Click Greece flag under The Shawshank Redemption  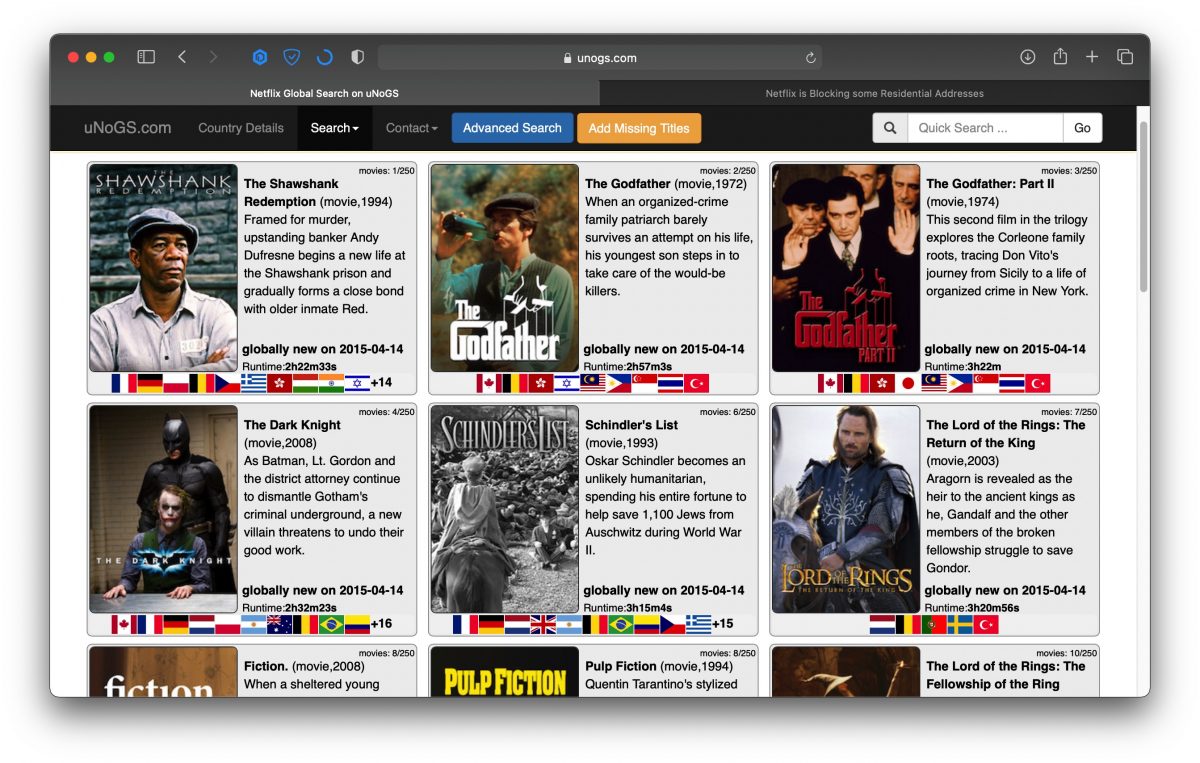coord(253,383)
